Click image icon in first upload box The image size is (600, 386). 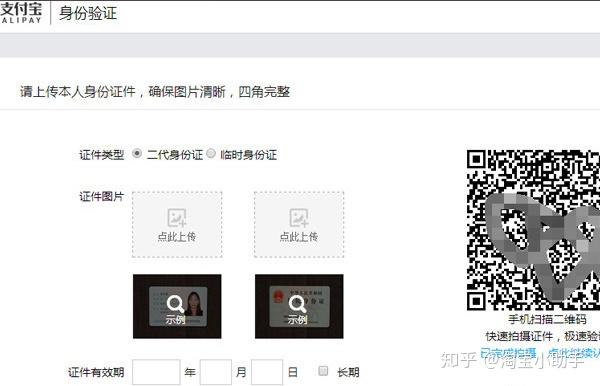(177, 218)
